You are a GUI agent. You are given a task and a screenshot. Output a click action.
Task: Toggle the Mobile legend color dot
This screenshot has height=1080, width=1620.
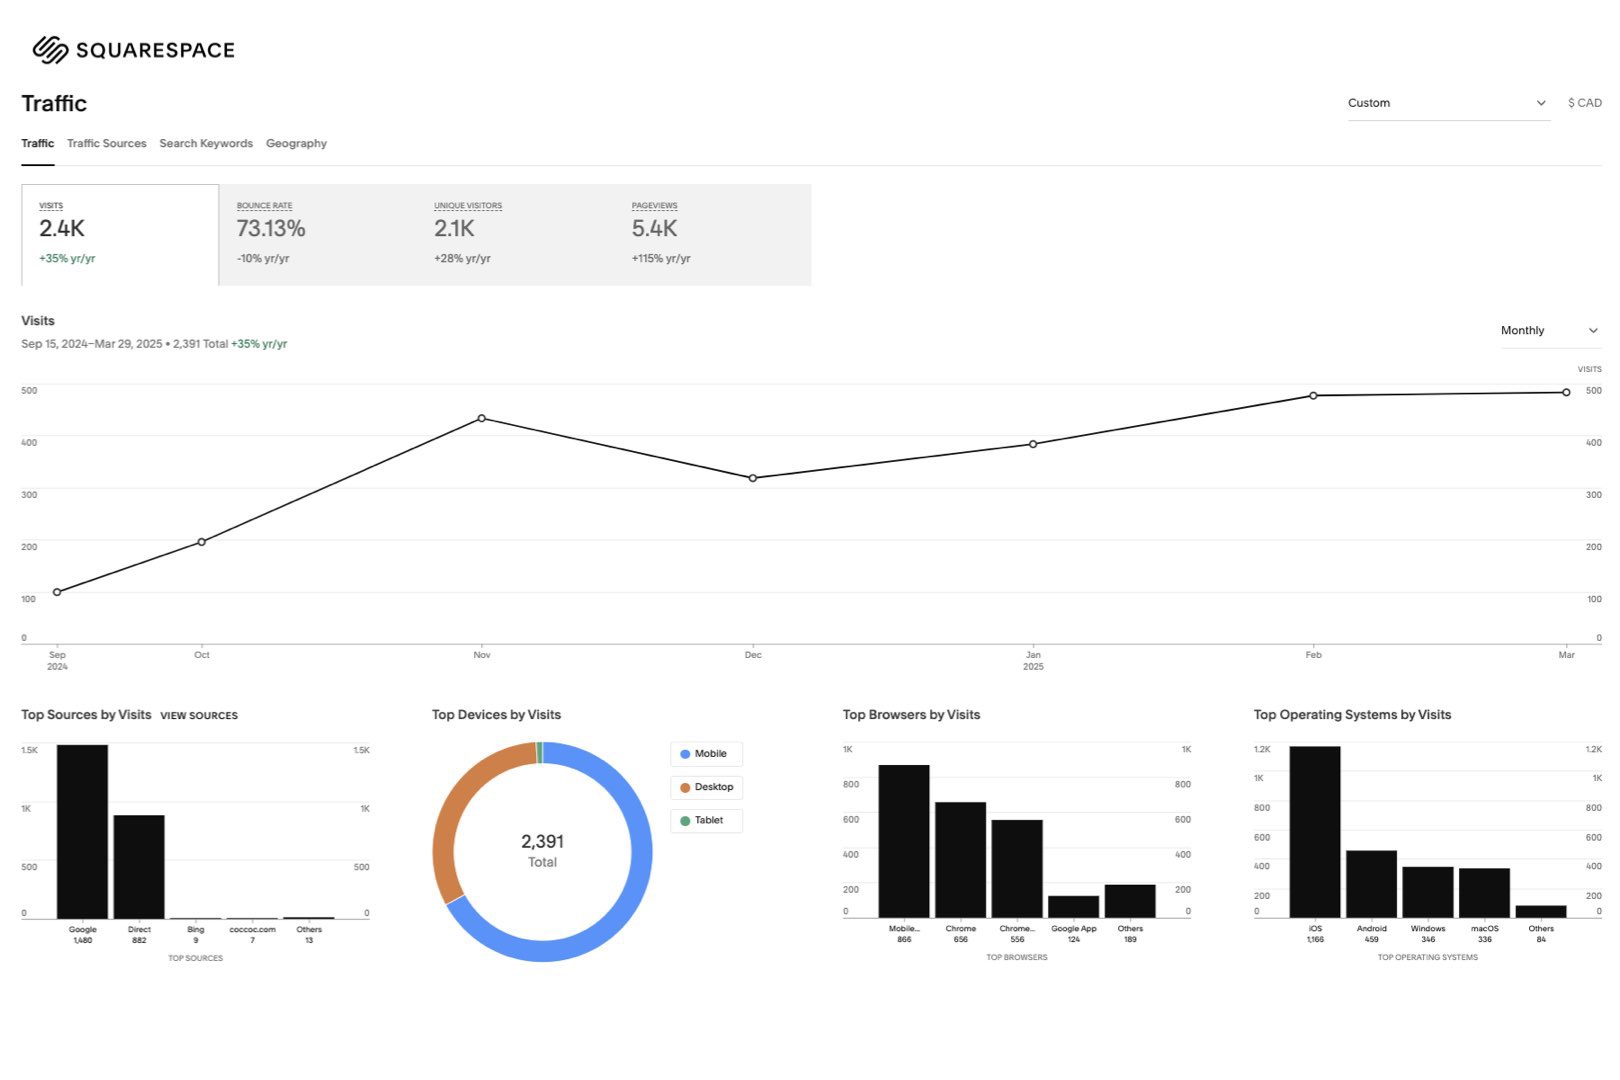(685, 754)
